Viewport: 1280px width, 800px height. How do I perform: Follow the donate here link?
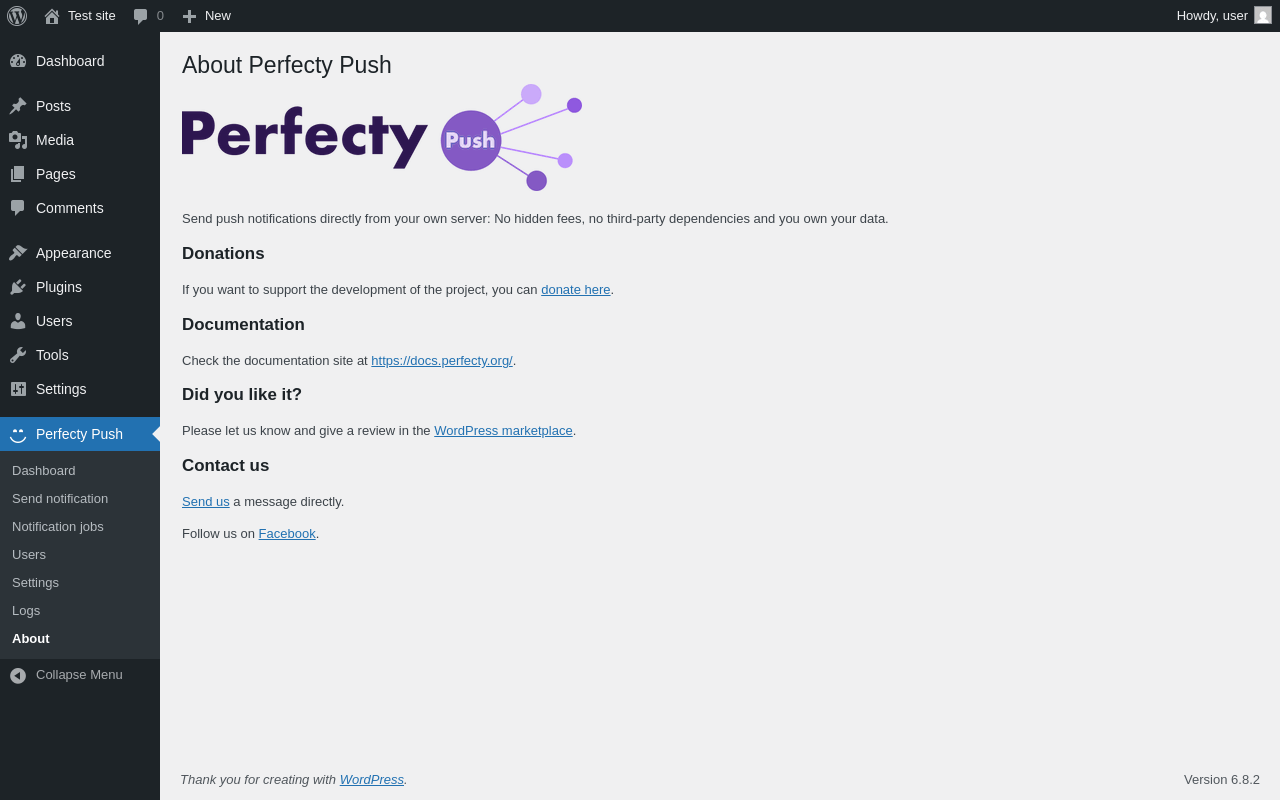tap(576, 290)
